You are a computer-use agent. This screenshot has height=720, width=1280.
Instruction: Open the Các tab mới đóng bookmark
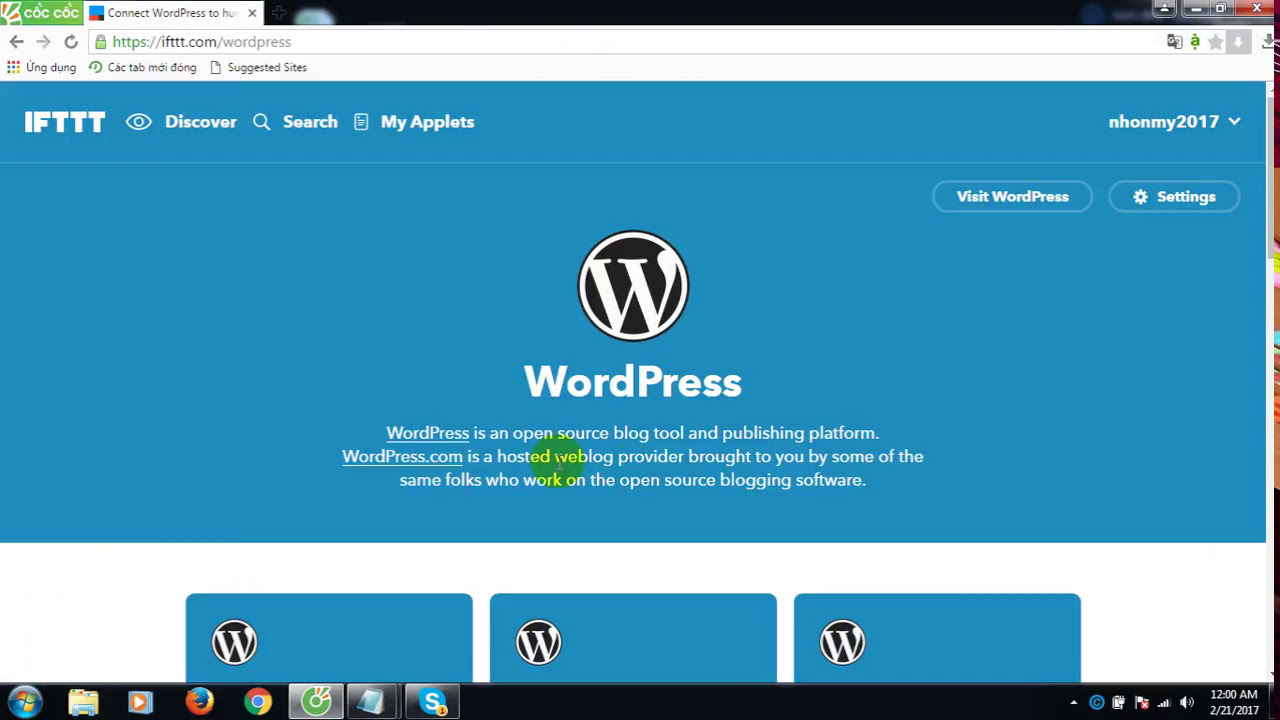click(x=143, y=67)
